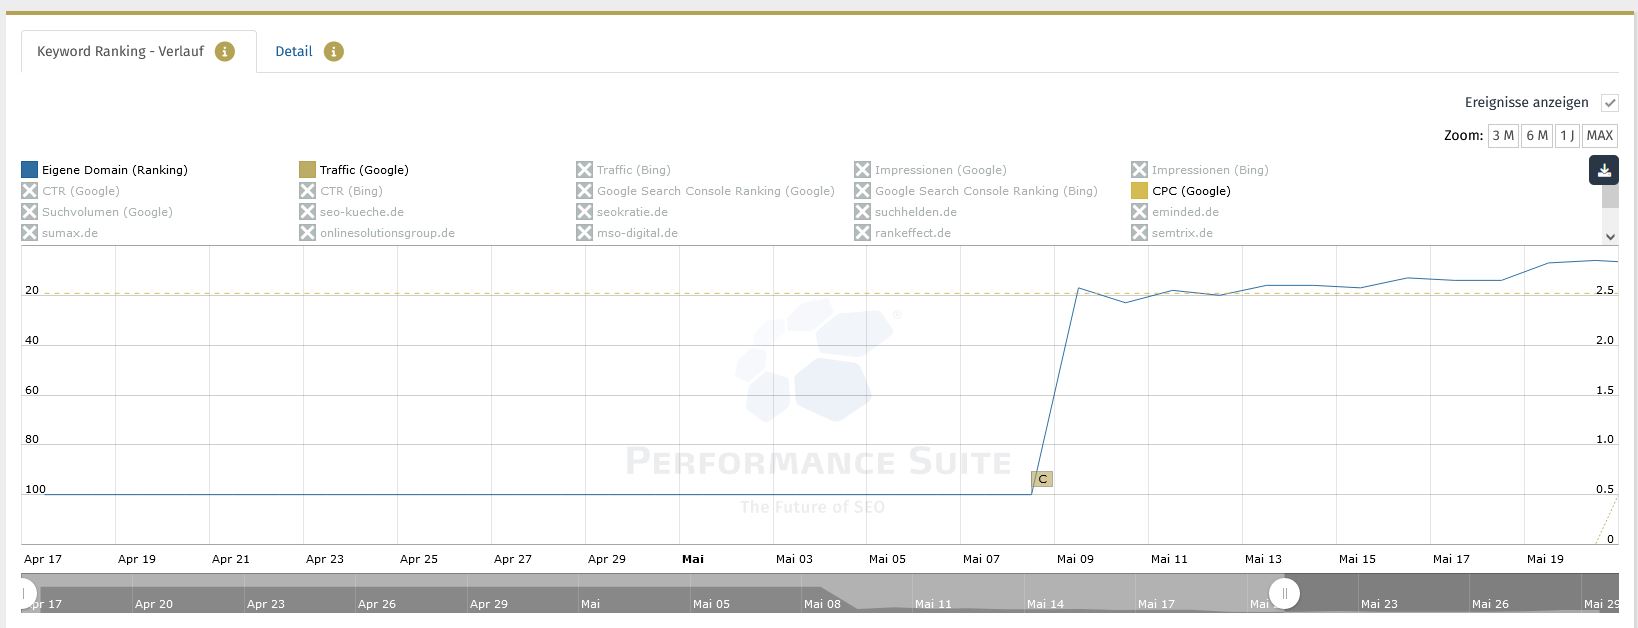Viewport: 1638px width, 628px height.
Task: Show competitor mso-digital.de in chart
Action: (627, 233)
